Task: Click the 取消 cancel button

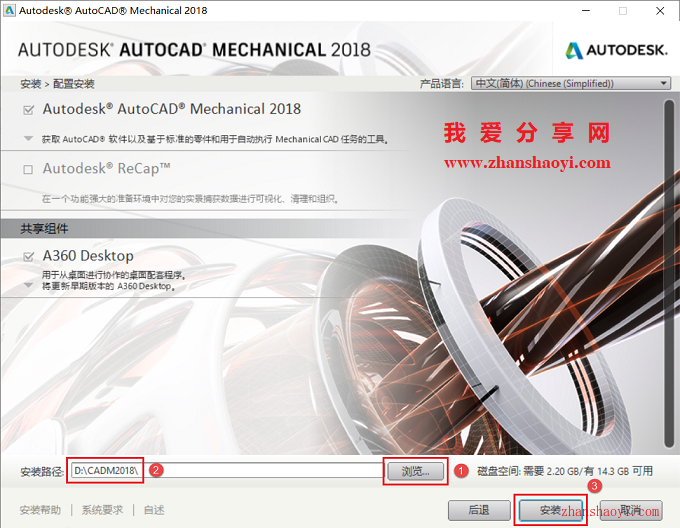Action: click(x=631, y=510)
